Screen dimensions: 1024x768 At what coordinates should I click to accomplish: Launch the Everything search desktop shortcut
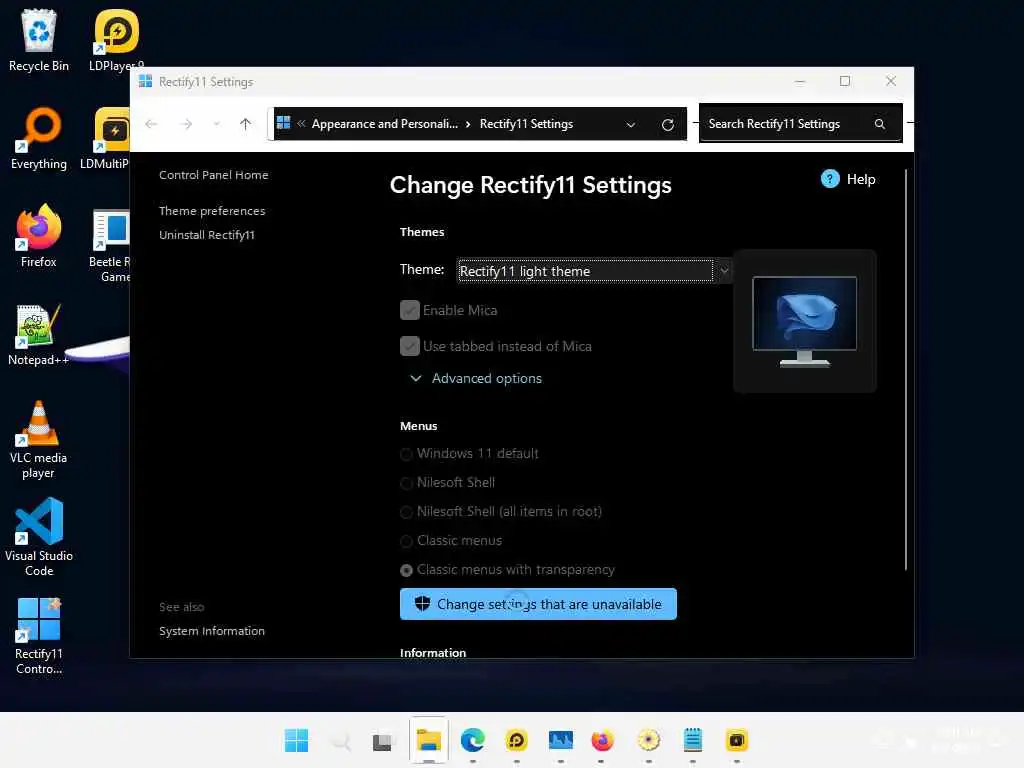[x=39, y=138]
